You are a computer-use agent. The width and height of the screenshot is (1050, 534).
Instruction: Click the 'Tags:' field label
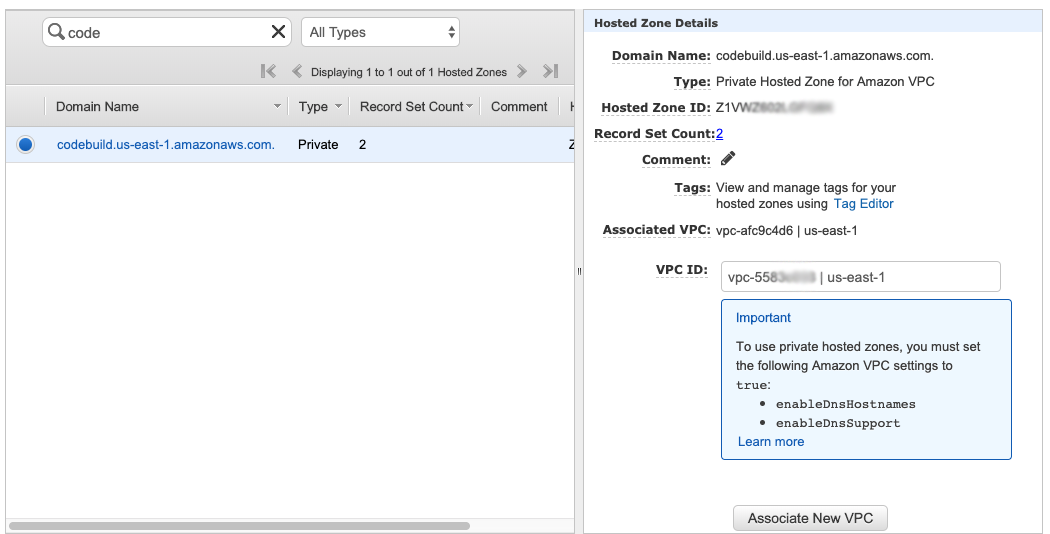coord(692,188)
